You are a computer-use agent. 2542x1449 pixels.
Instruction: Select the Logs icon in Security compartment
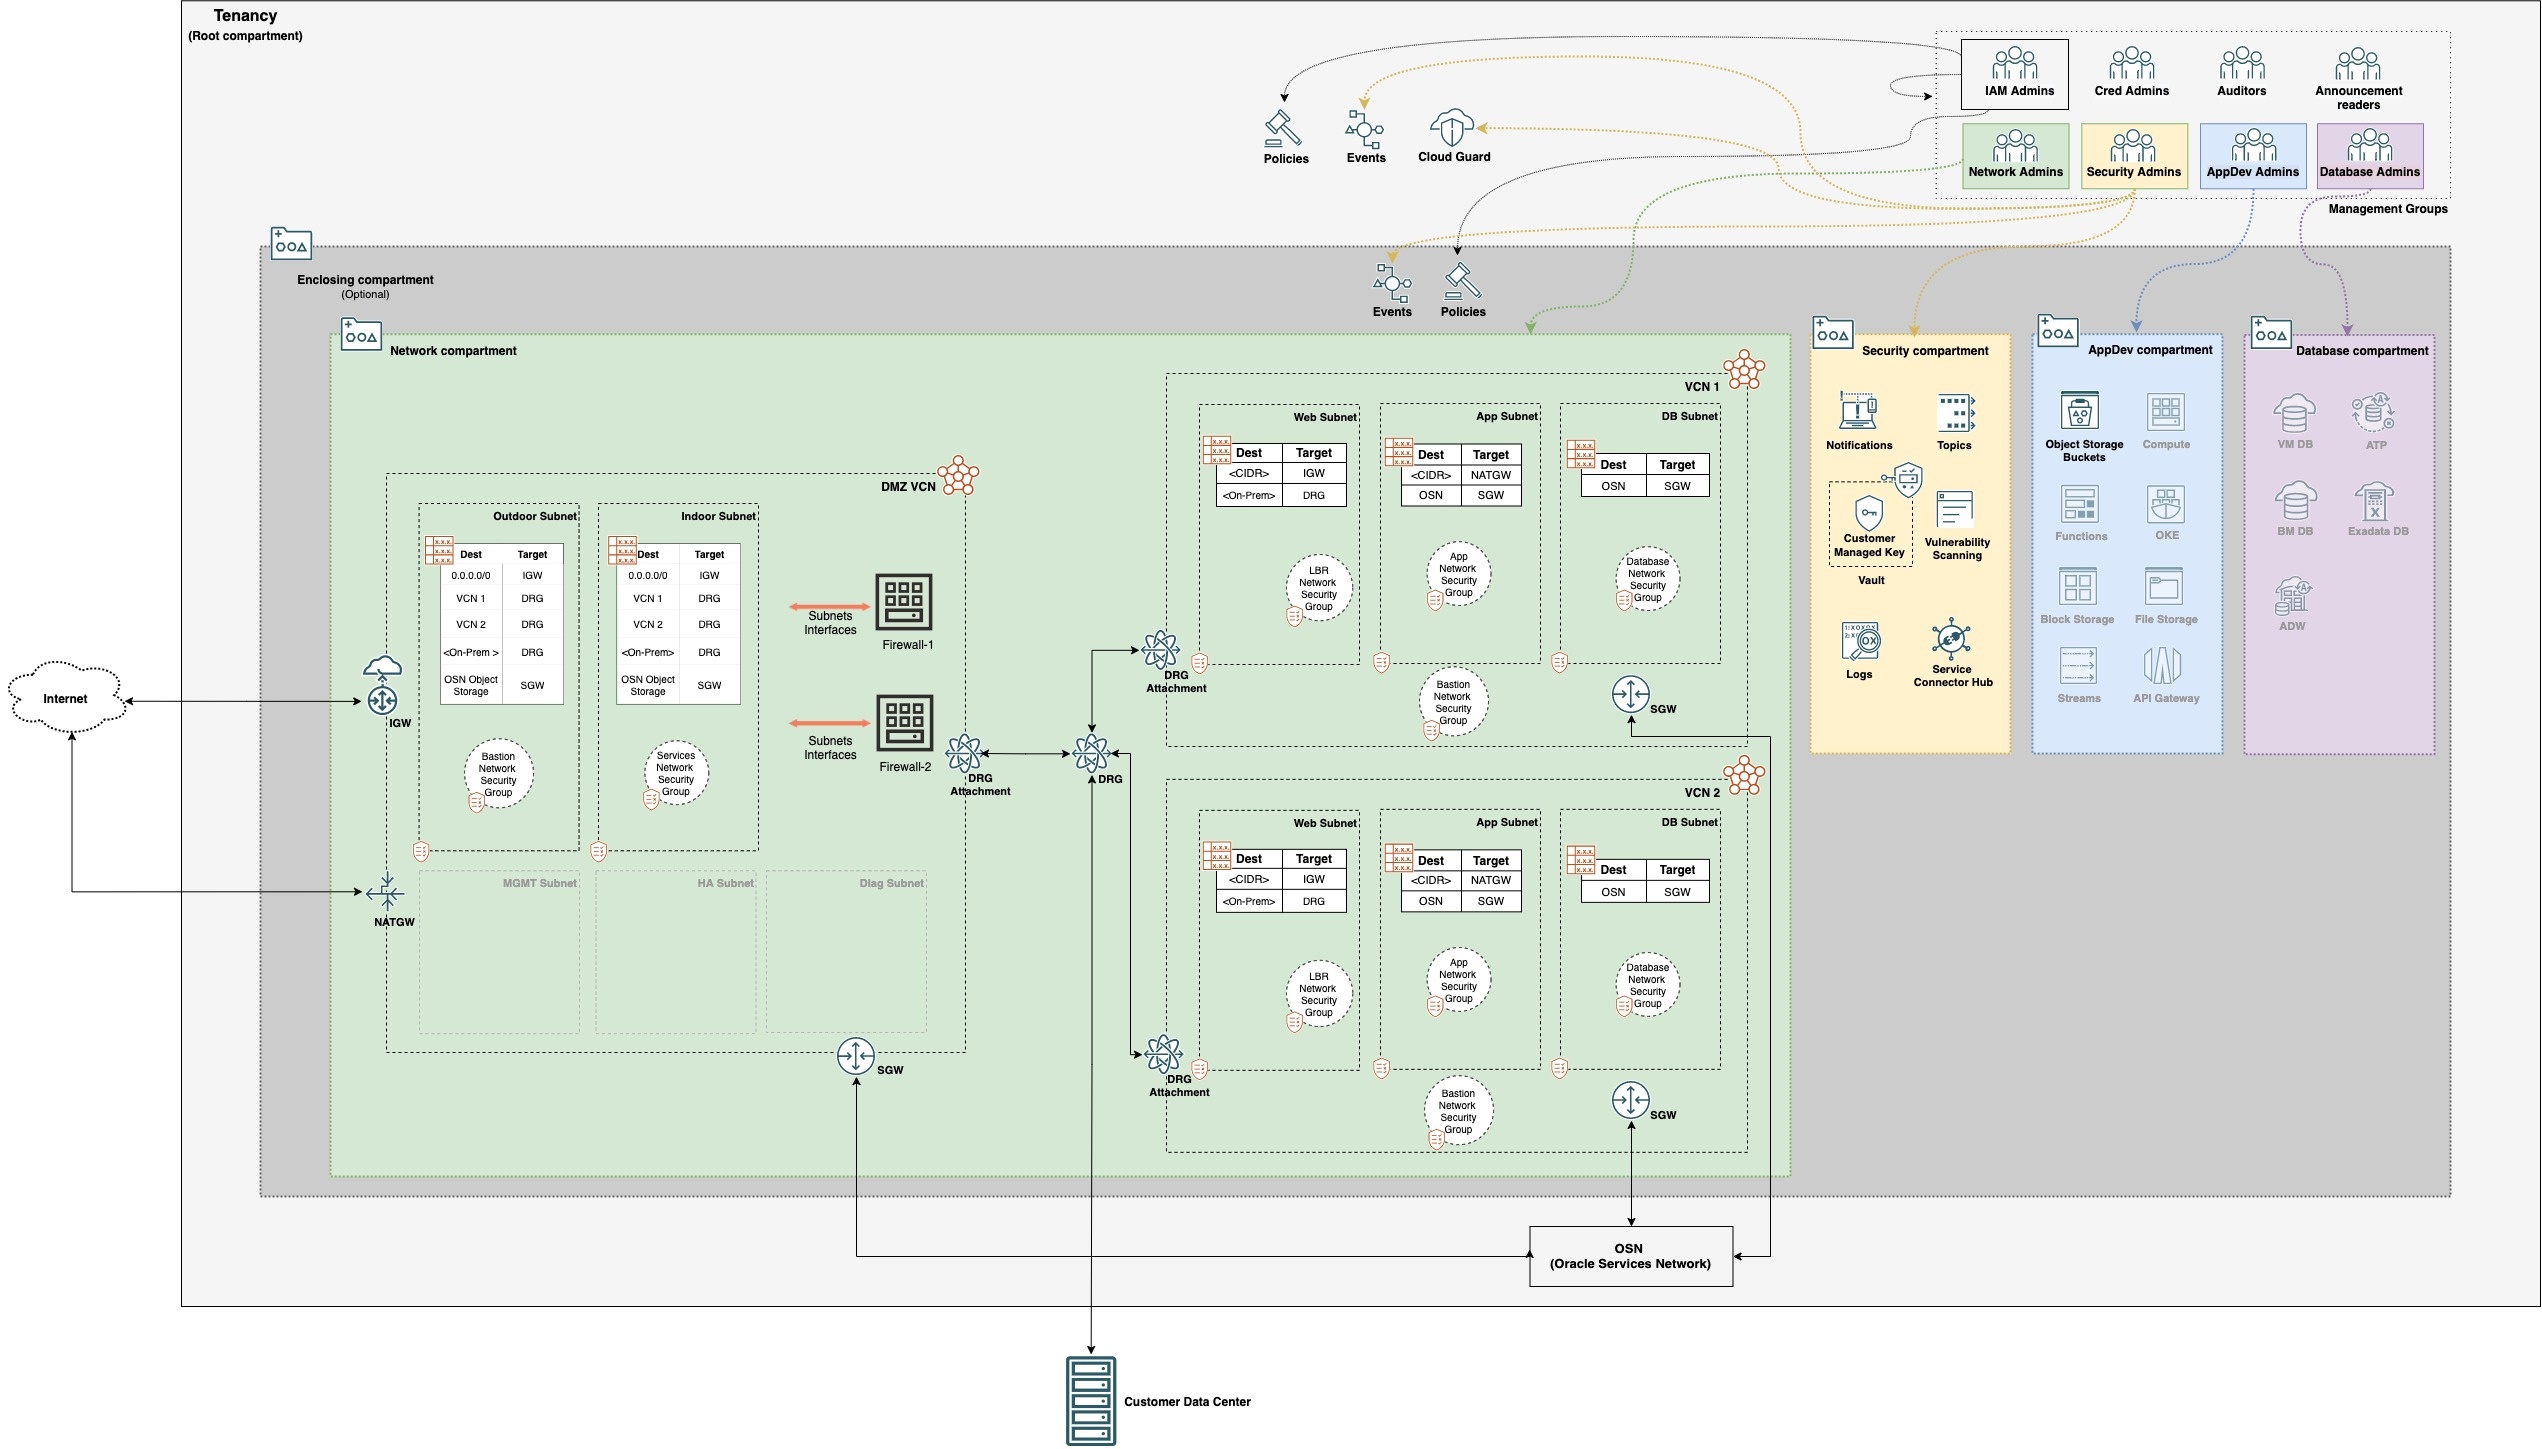click(x=1860, y=642)
